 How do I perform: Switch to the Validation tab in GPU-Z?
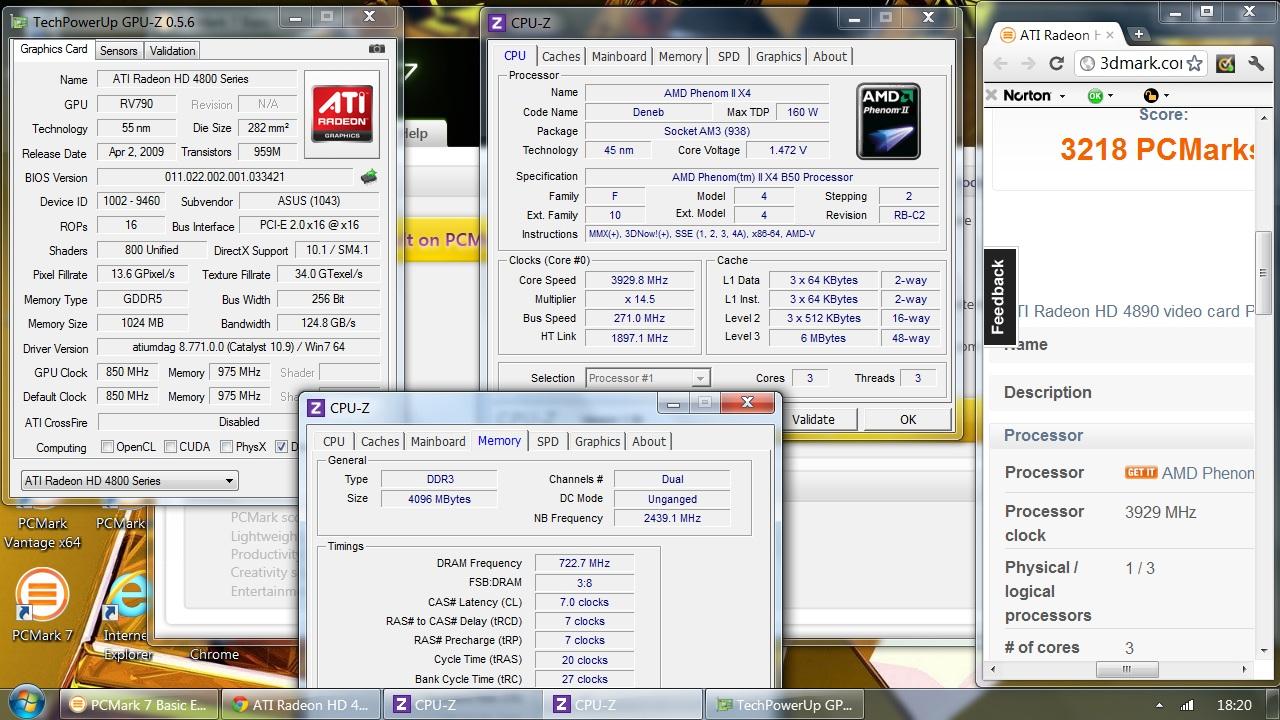pos(173,51)
